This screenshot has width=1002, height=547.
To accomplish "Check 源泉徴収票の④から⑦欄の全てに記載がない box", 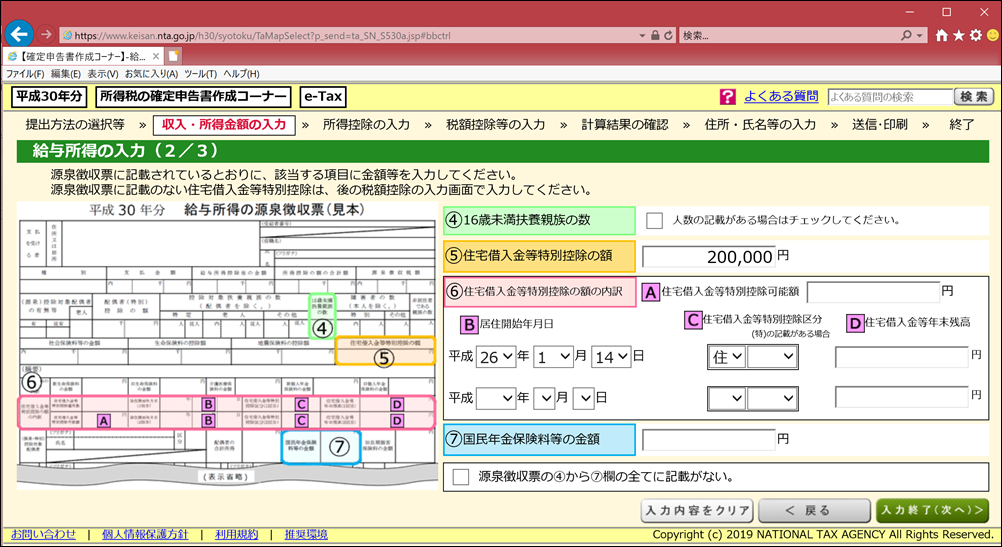I will (460, 477).
